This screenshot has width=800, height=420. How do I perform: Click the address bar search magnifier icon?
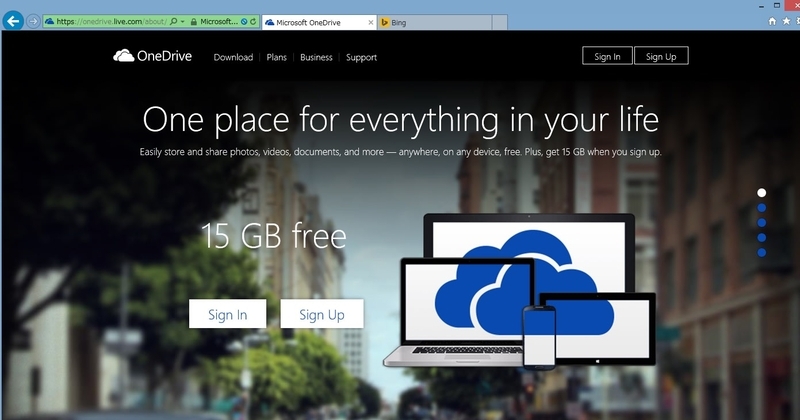pos(173,21)
